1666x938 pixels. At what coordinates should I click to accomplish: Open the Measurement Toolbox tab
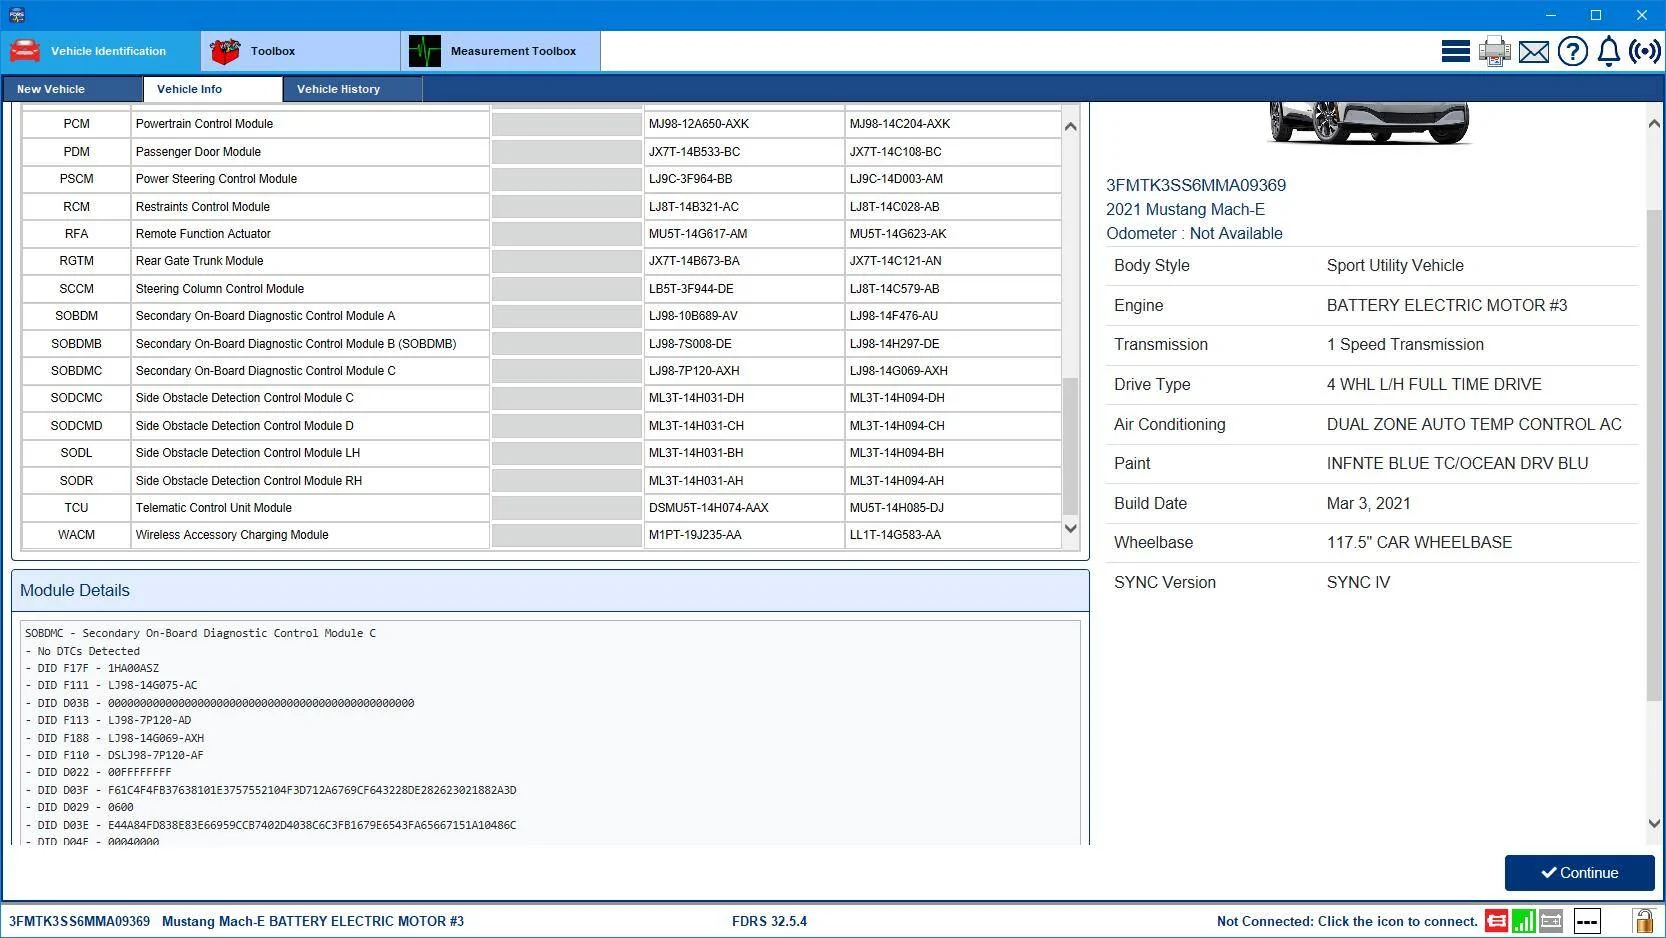tap(501, 51)
